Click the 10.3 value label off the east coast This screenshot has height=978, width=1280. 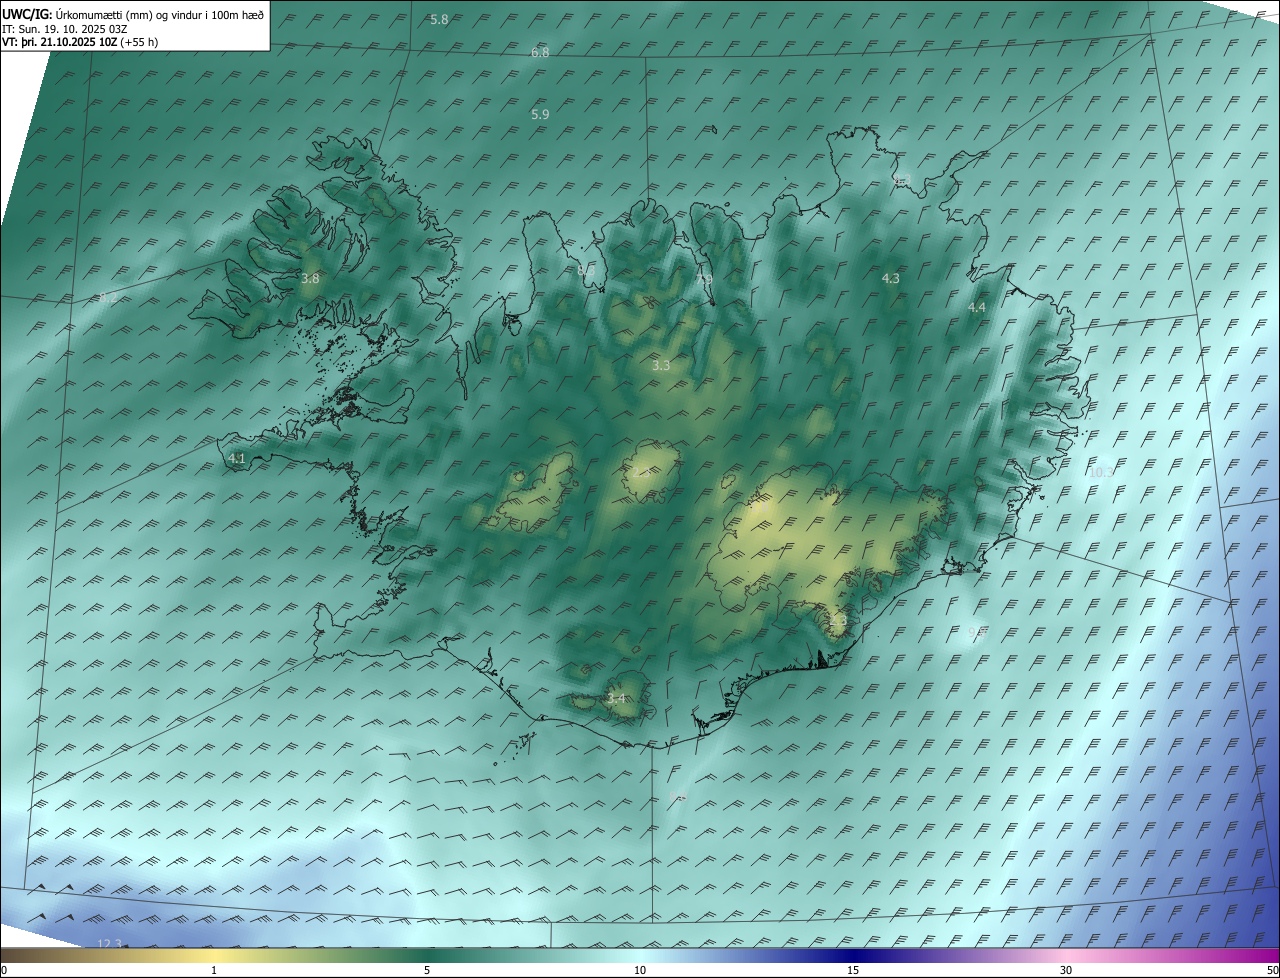(1101, 472)
